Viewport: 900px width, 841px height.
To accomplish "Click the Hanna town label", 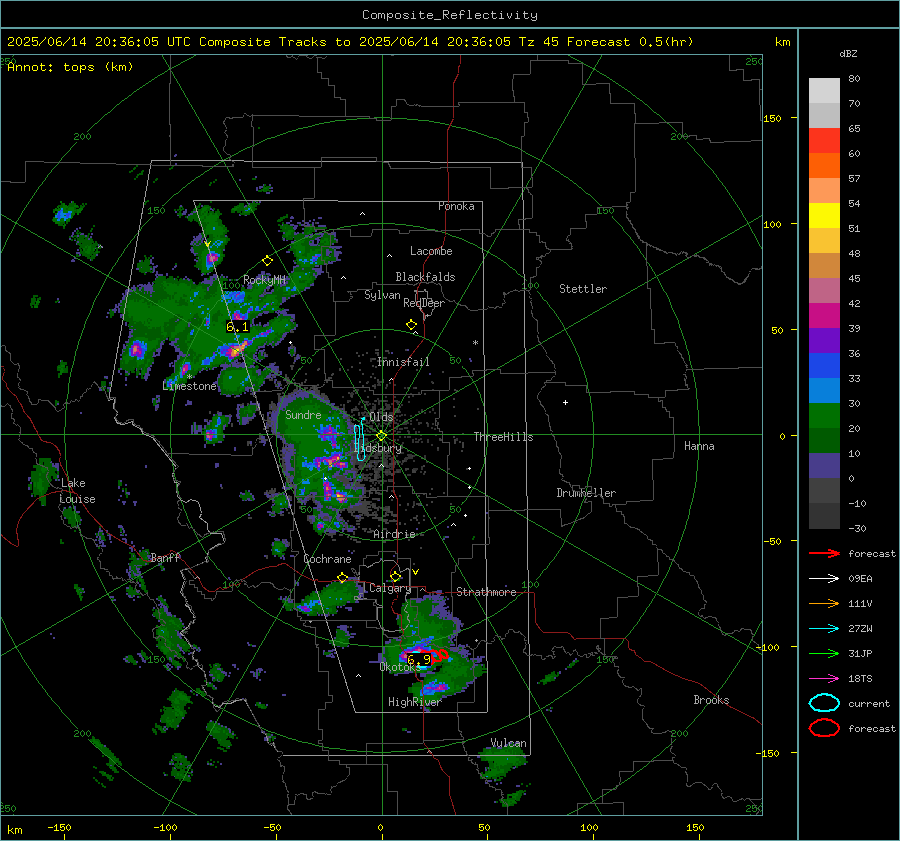I will (x=699, y=446).
